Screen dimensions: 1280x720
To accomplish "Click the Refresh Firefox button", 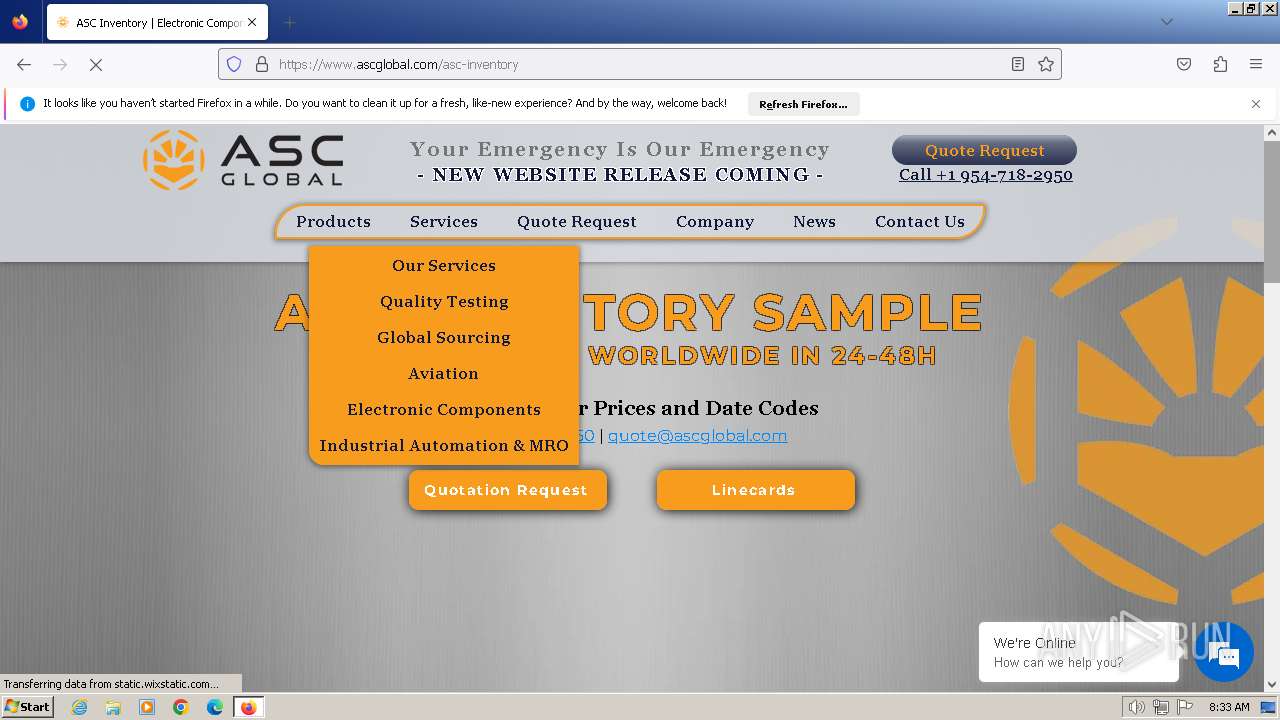I will click(803, 104).
